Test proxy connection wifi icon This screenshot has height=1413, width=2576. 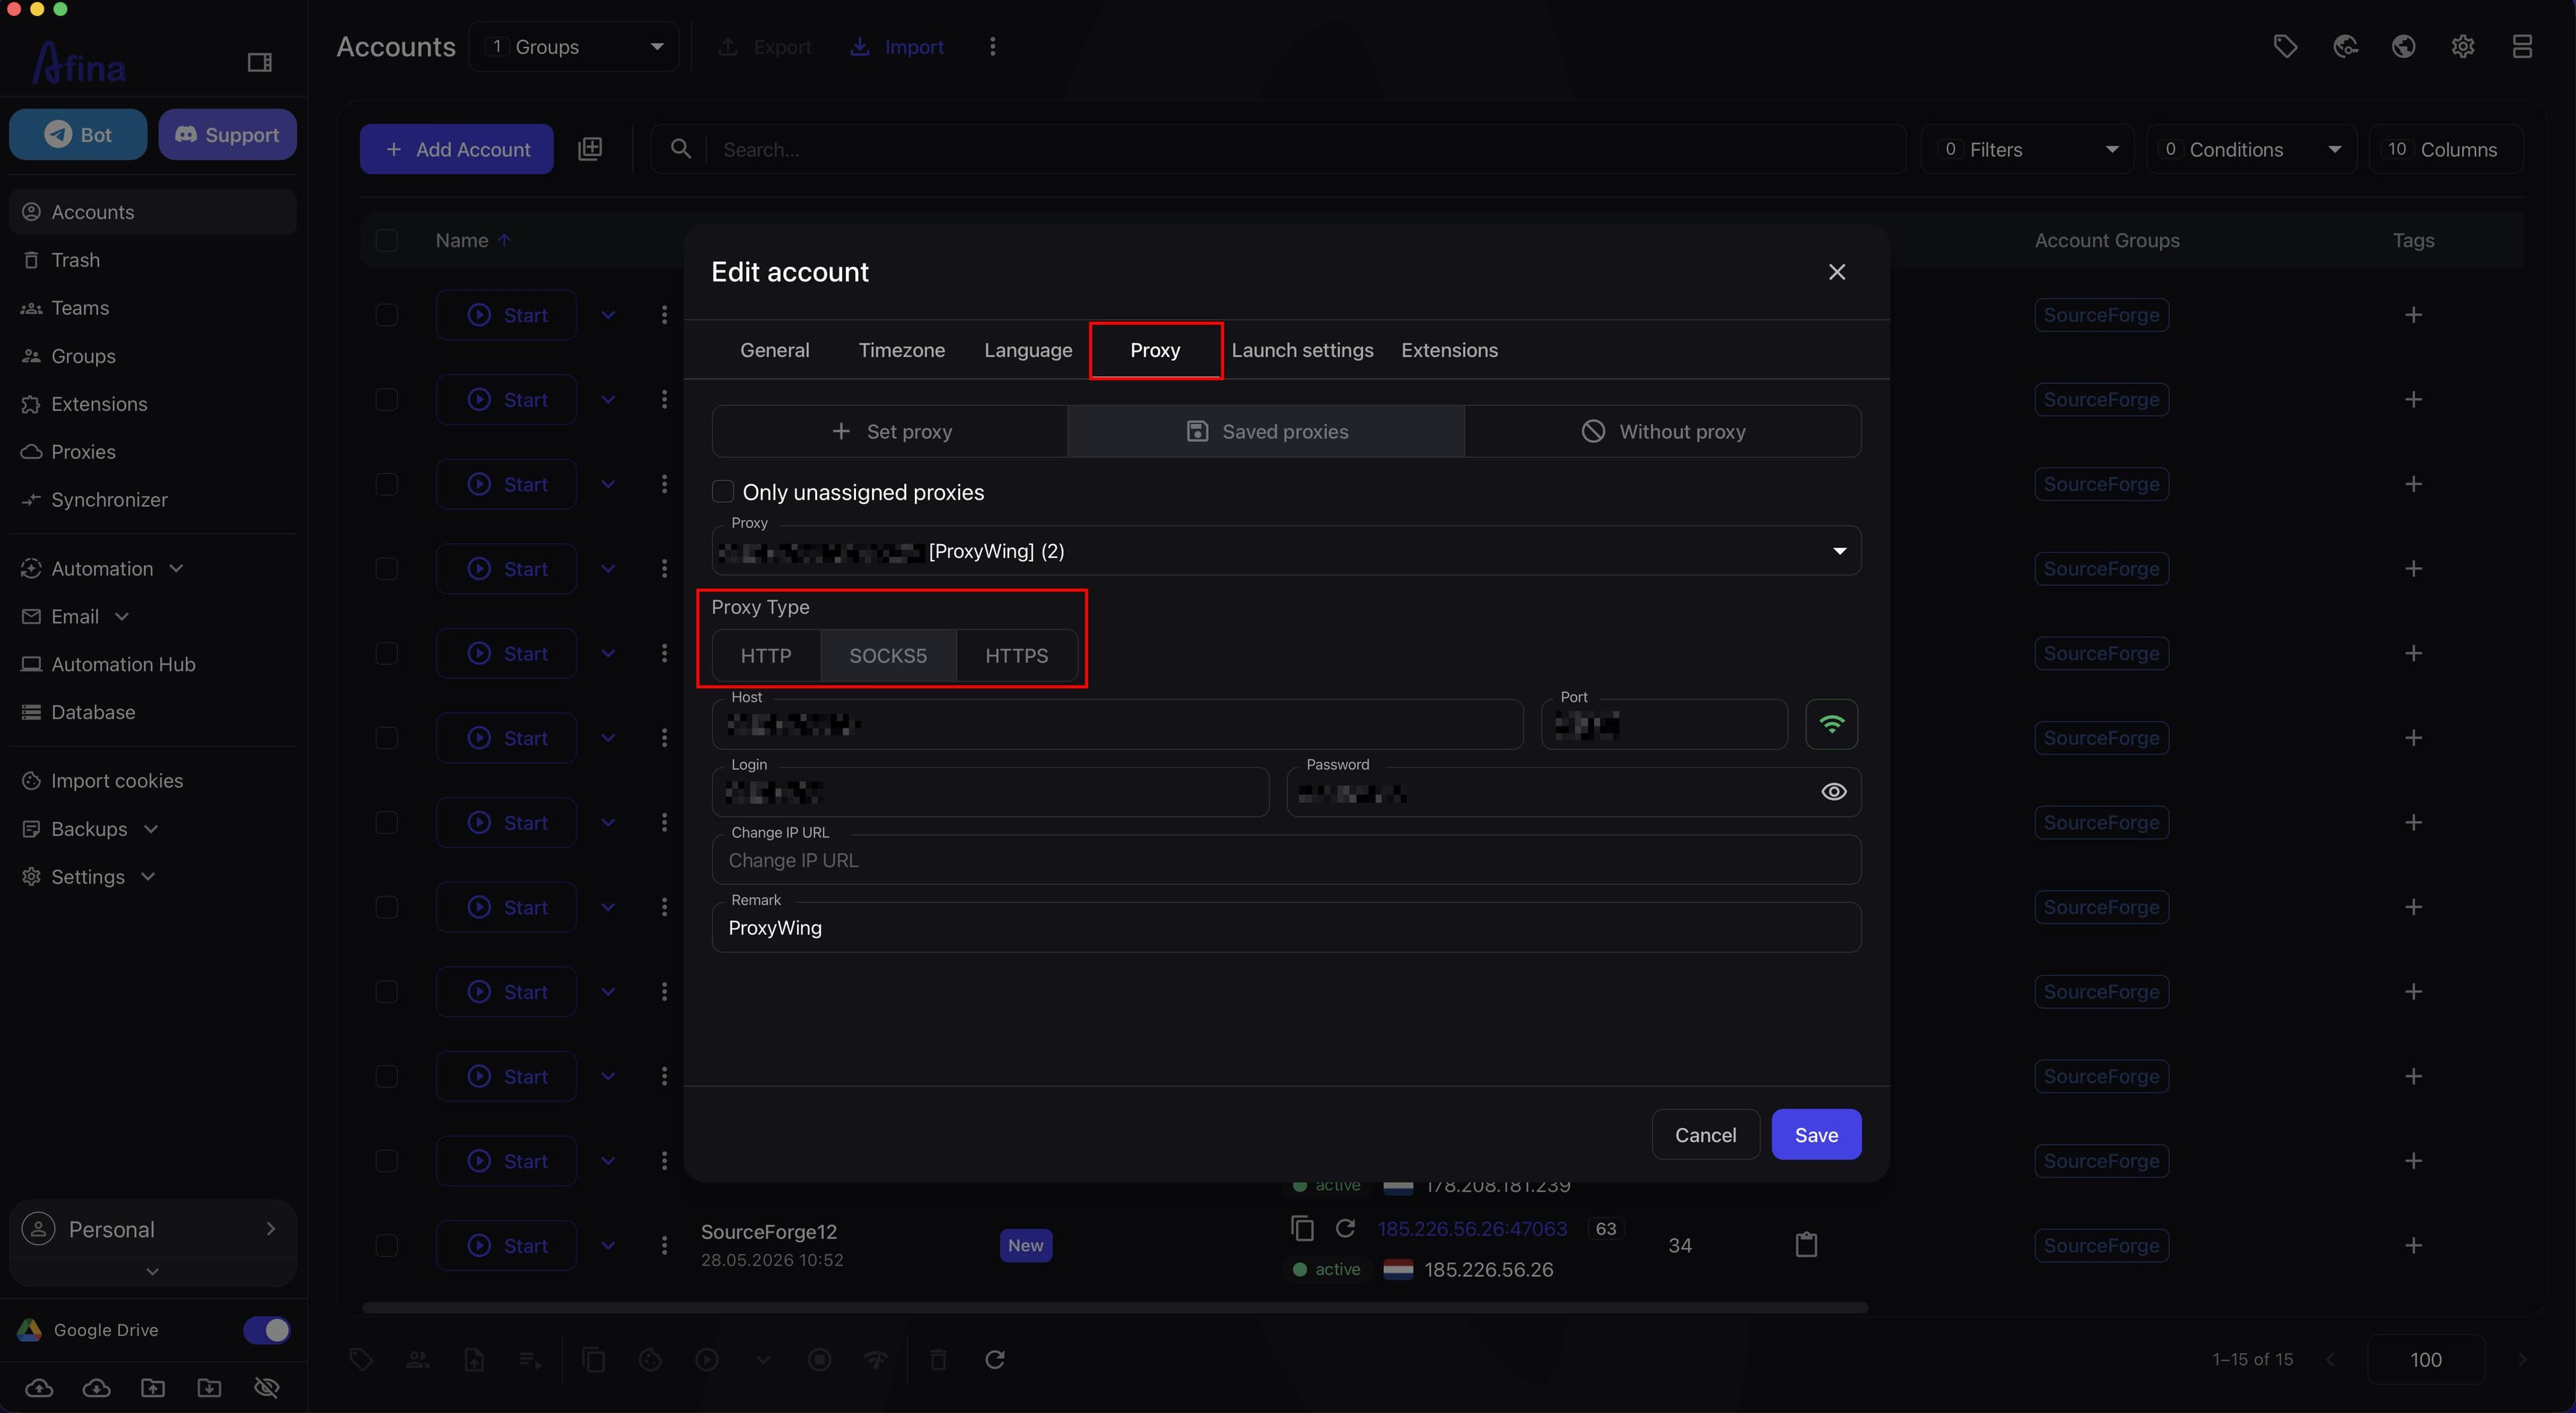[1832, 724]
